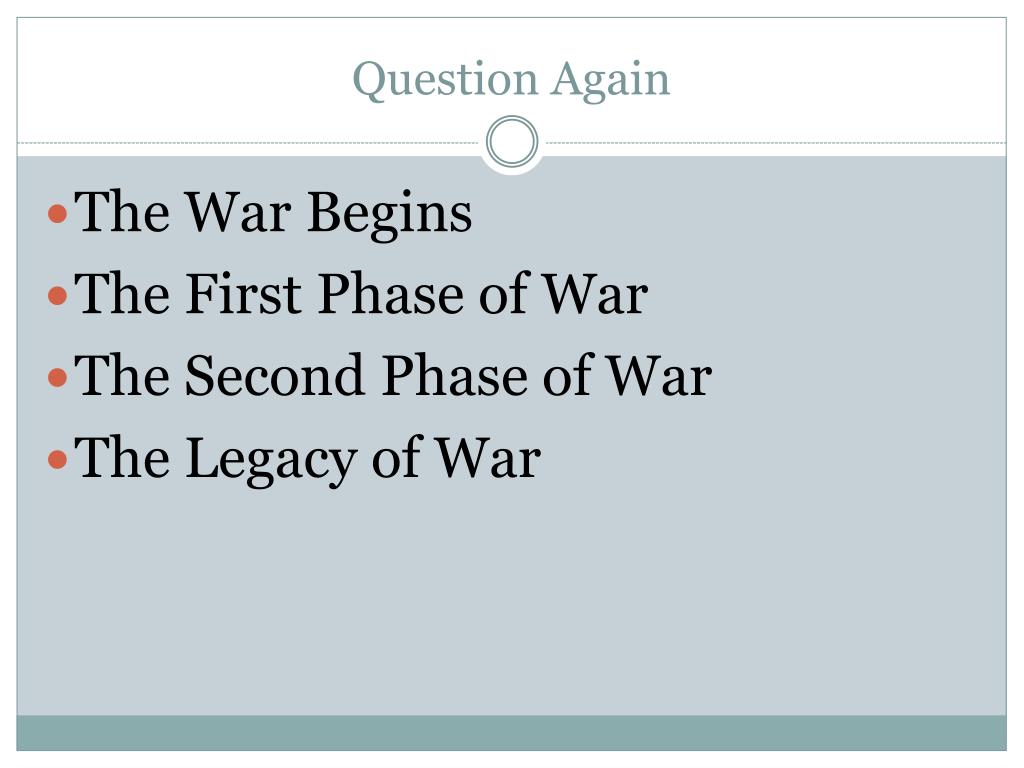Click the circle ornament below the title
This screenshot has width=1024, height=768.
(x=512, y=142)
